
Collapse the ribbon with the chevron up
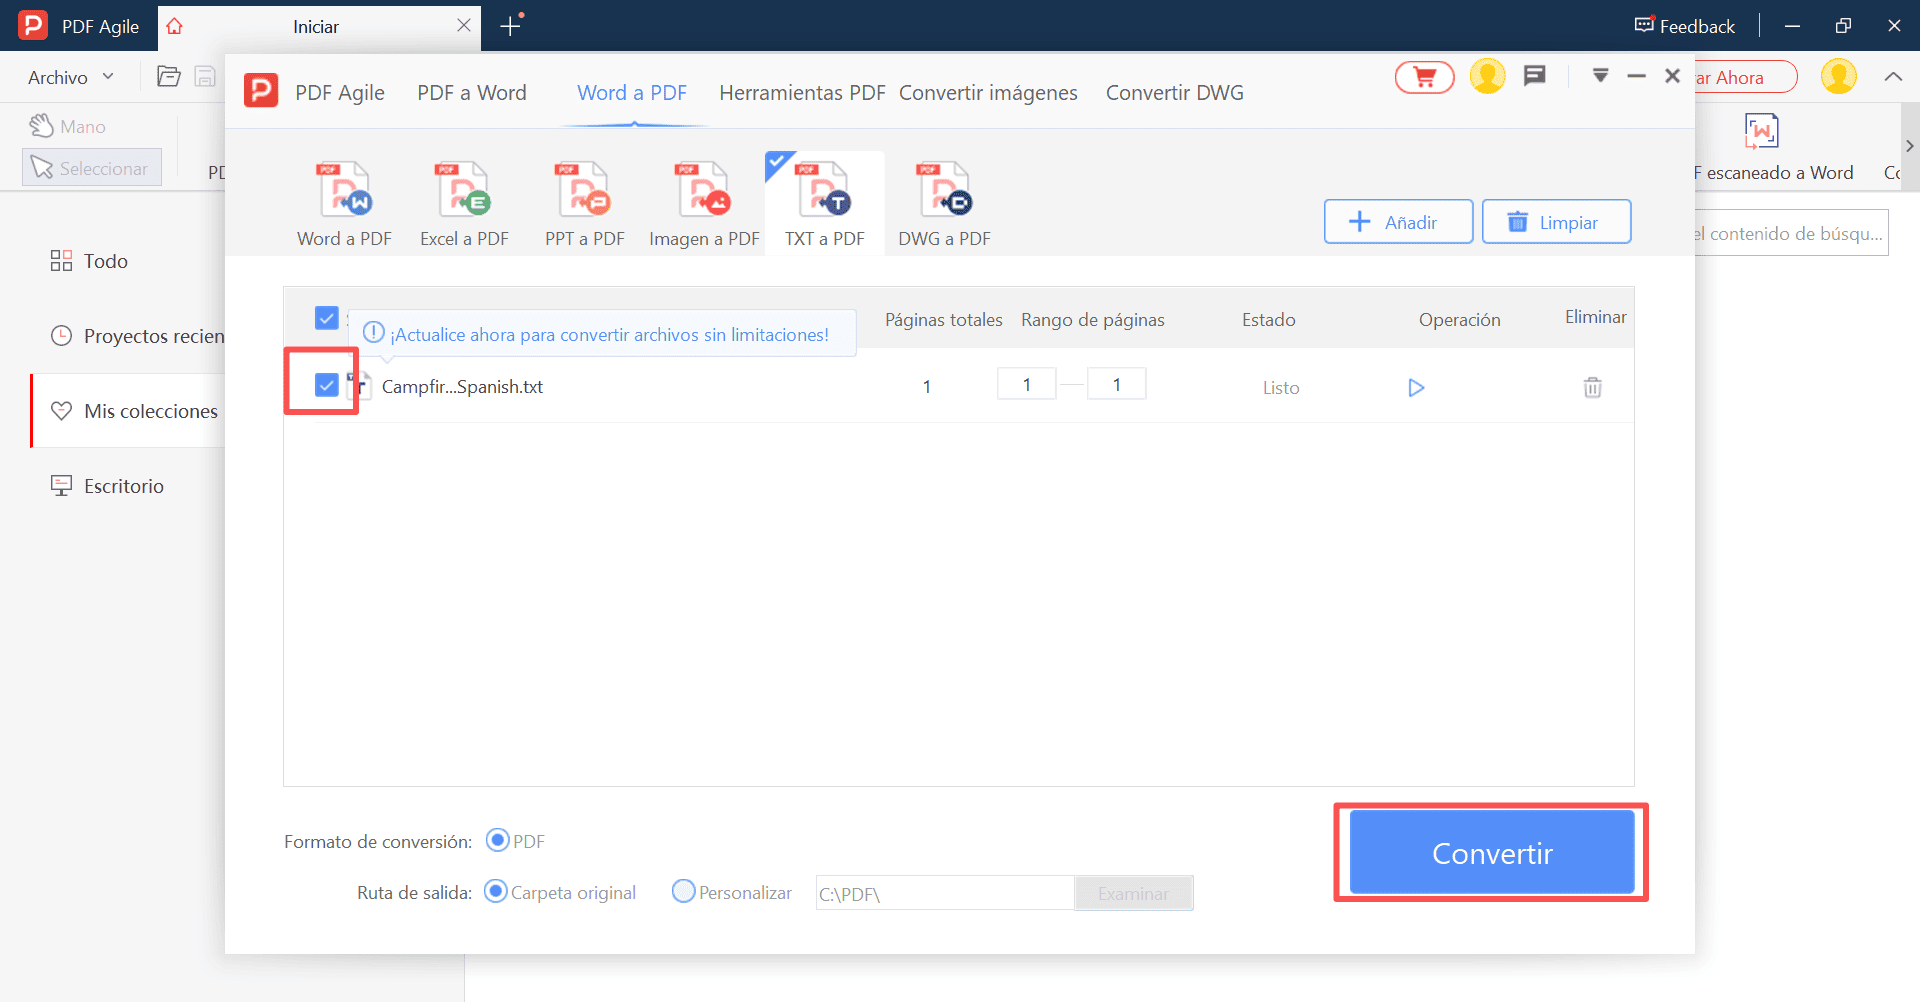click(x=1893, y=77)
